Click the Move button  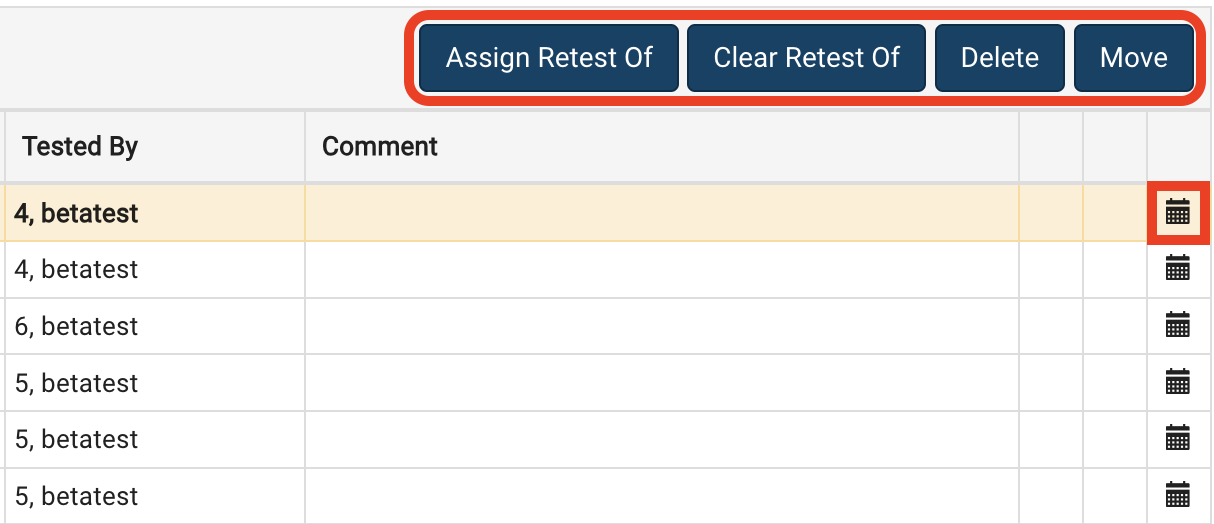(x=1134, y=58)
